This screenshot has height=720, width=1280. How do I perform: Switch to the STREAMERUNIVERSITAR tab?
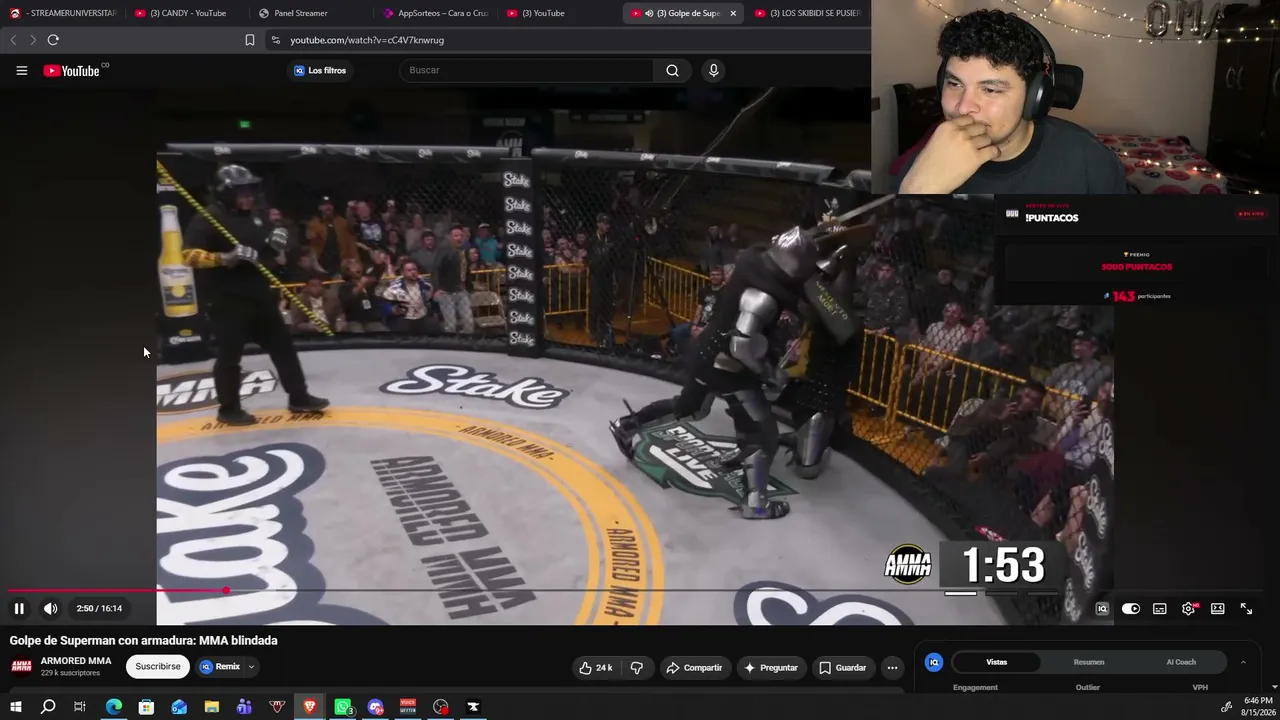pos(63,13)
